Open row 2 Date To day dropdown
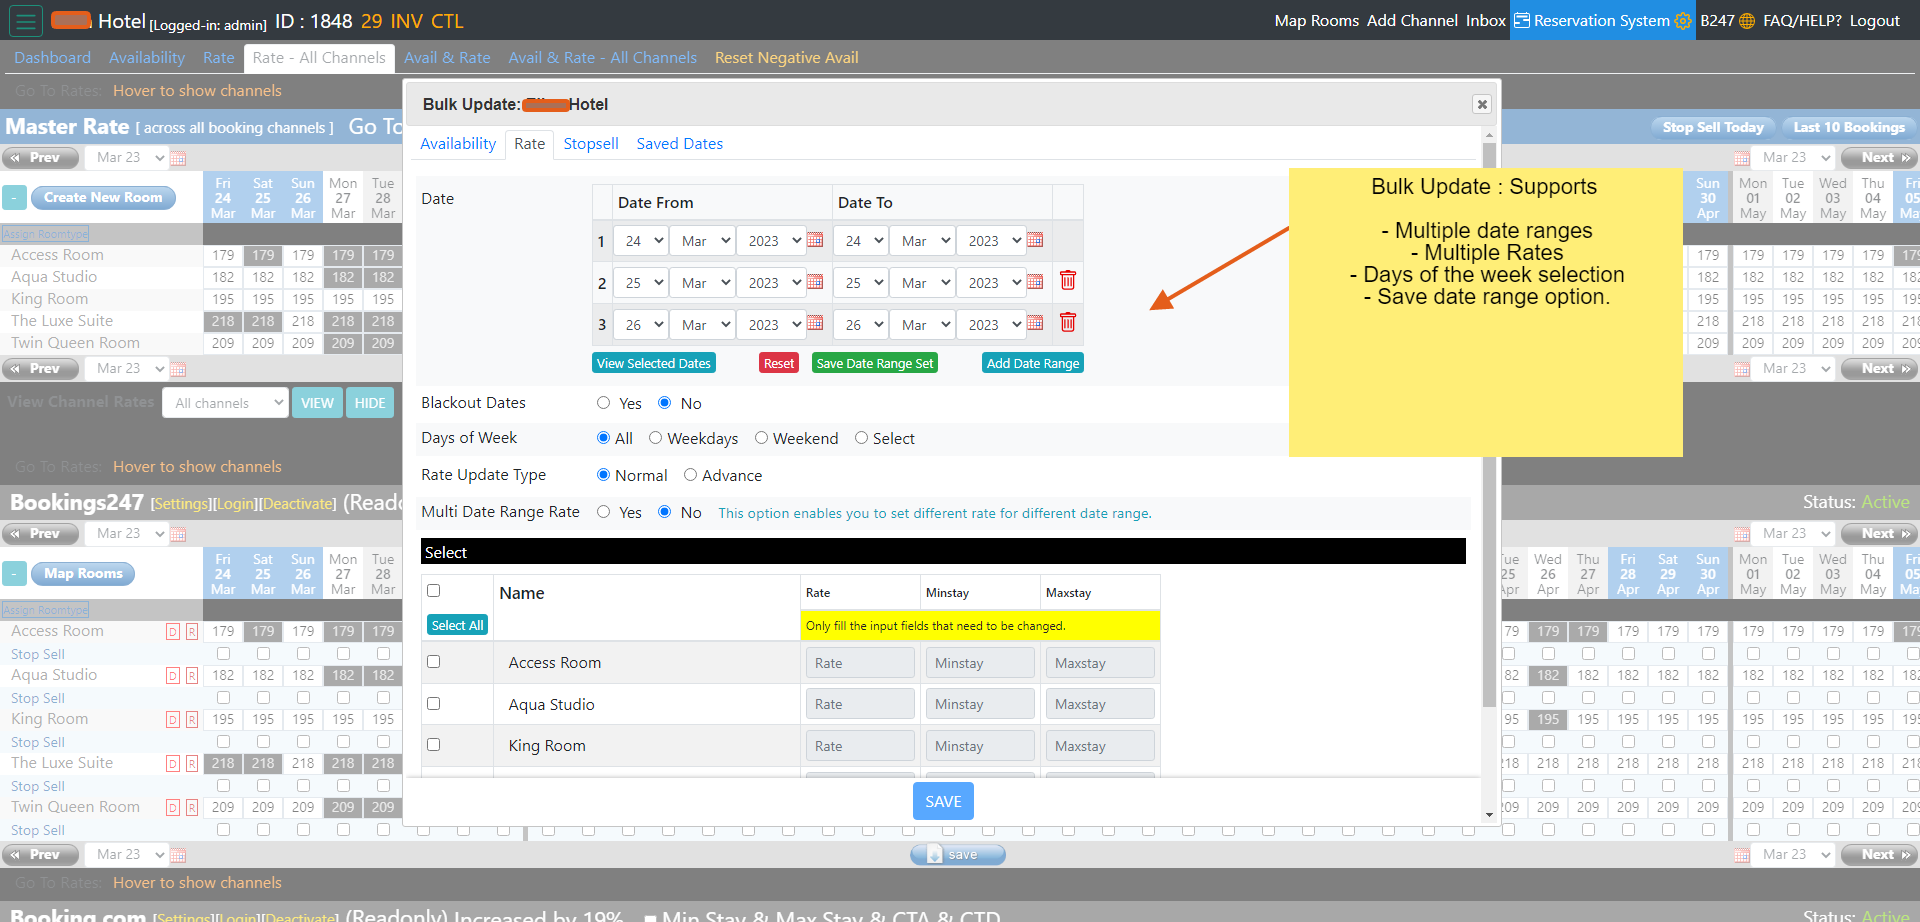This screenshot has height=922, width=1920. (x=861, y=283)
